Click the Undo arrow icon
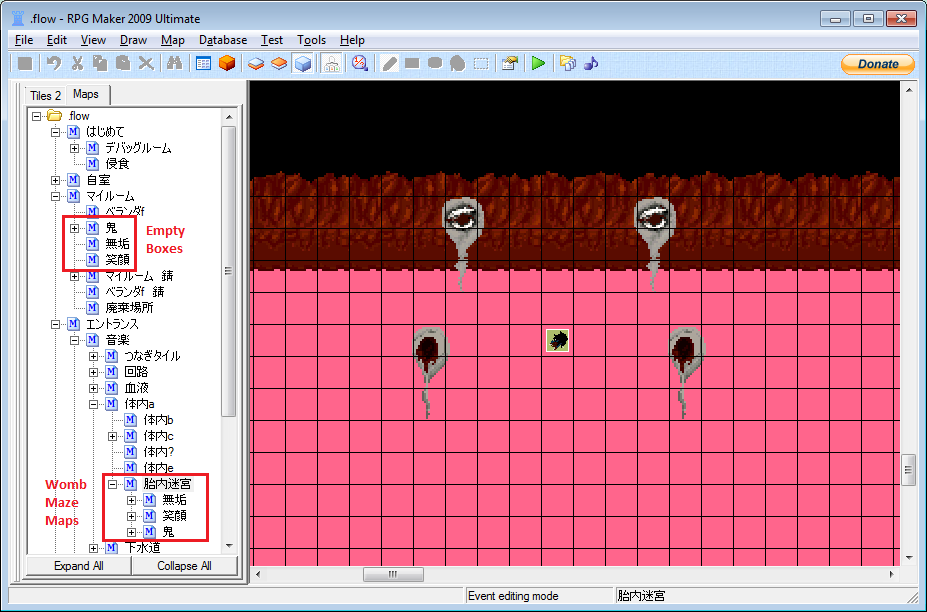The width and height of the screenshot is (927, 612). point(54,63)
